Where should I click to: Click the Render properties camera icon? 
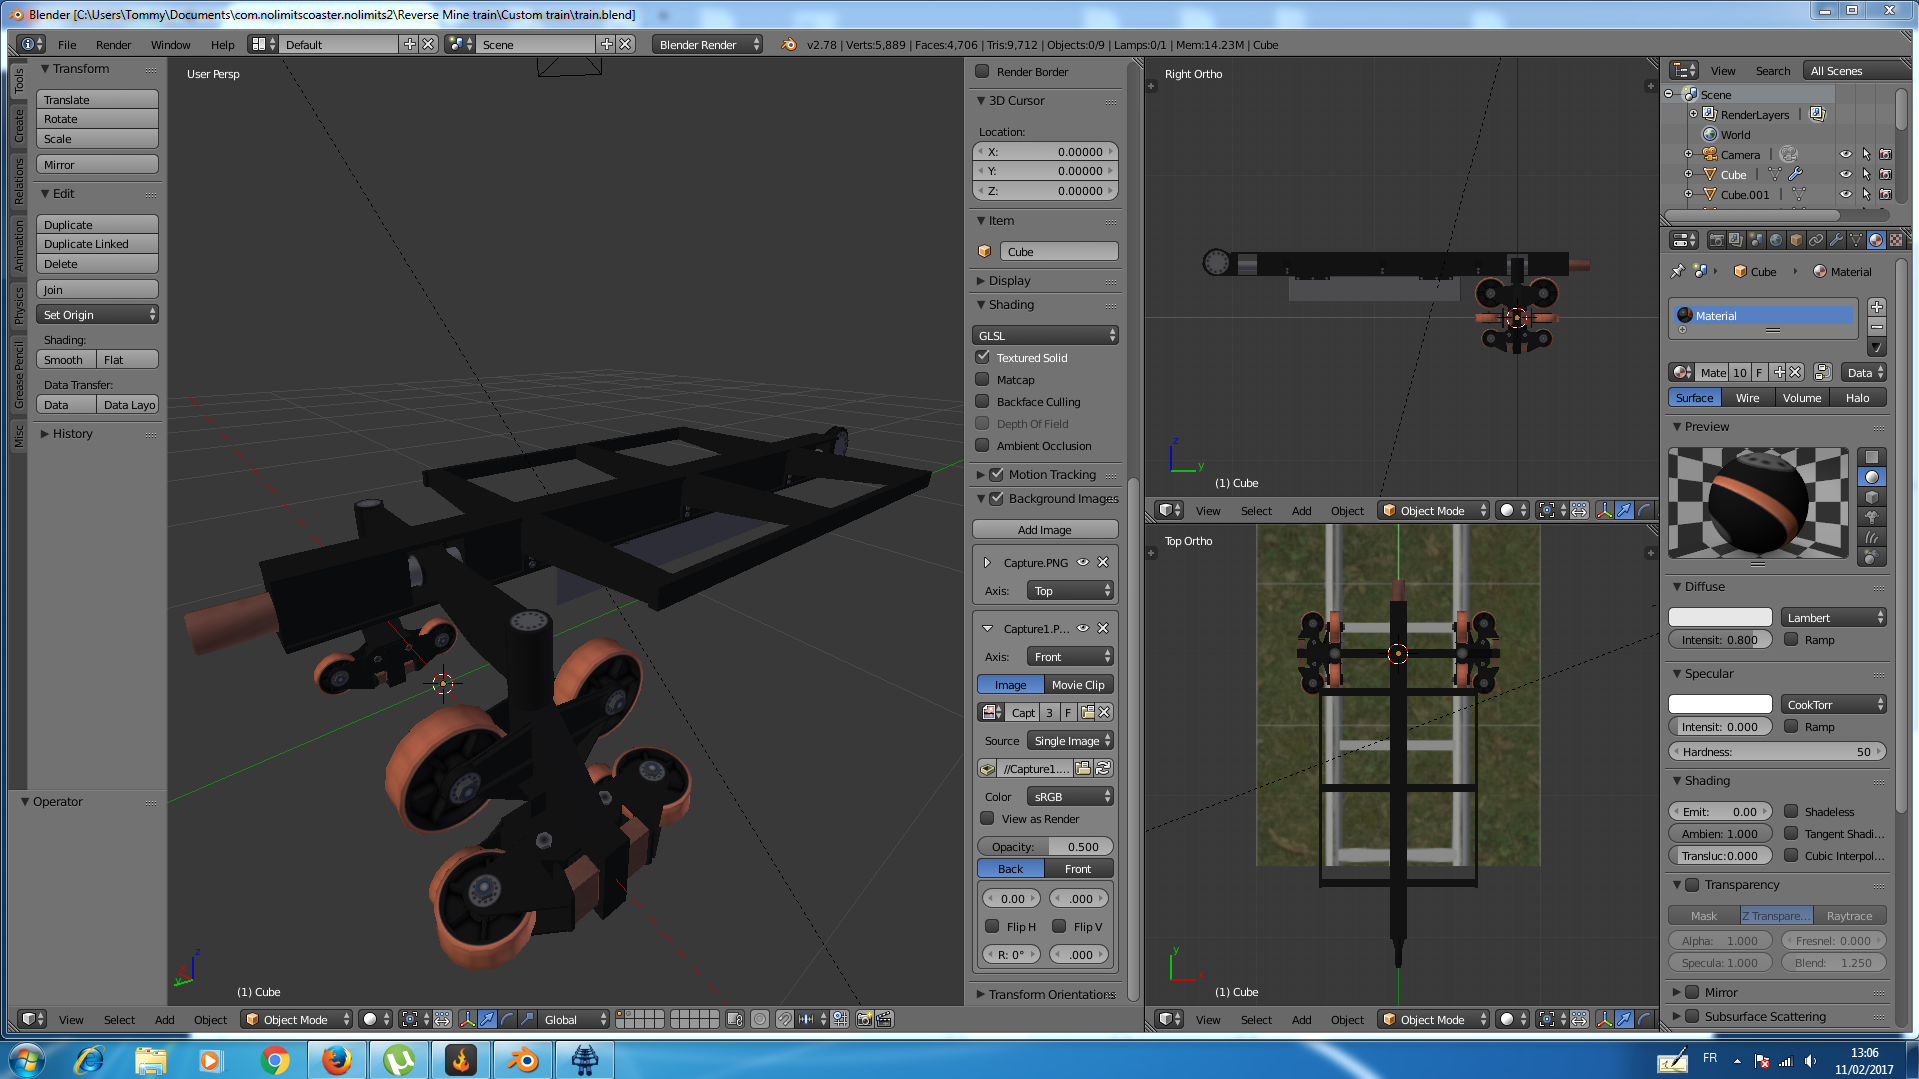point(1716,240)
